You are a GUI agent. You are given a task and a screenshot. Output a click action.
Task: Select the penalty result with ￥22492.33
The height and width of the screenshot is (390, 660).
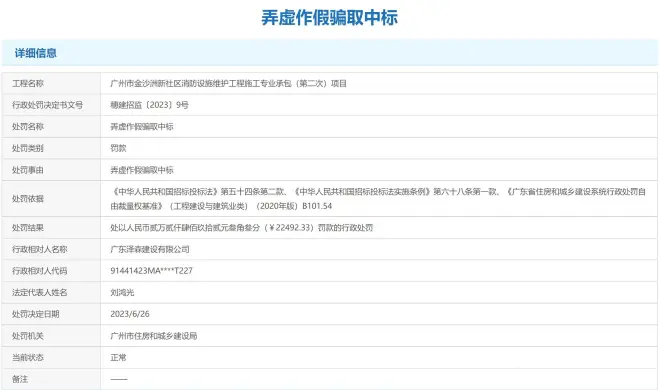coord(242,228)
